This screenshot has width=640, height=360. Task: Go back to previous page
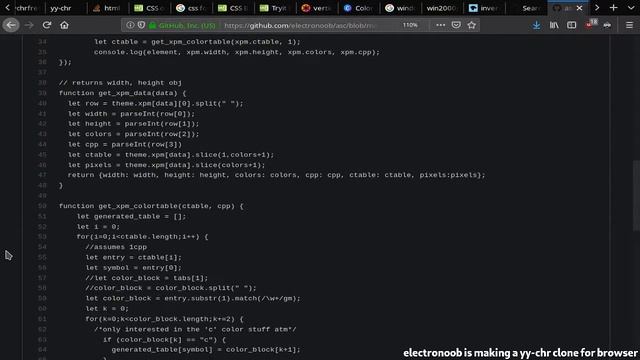11,25
